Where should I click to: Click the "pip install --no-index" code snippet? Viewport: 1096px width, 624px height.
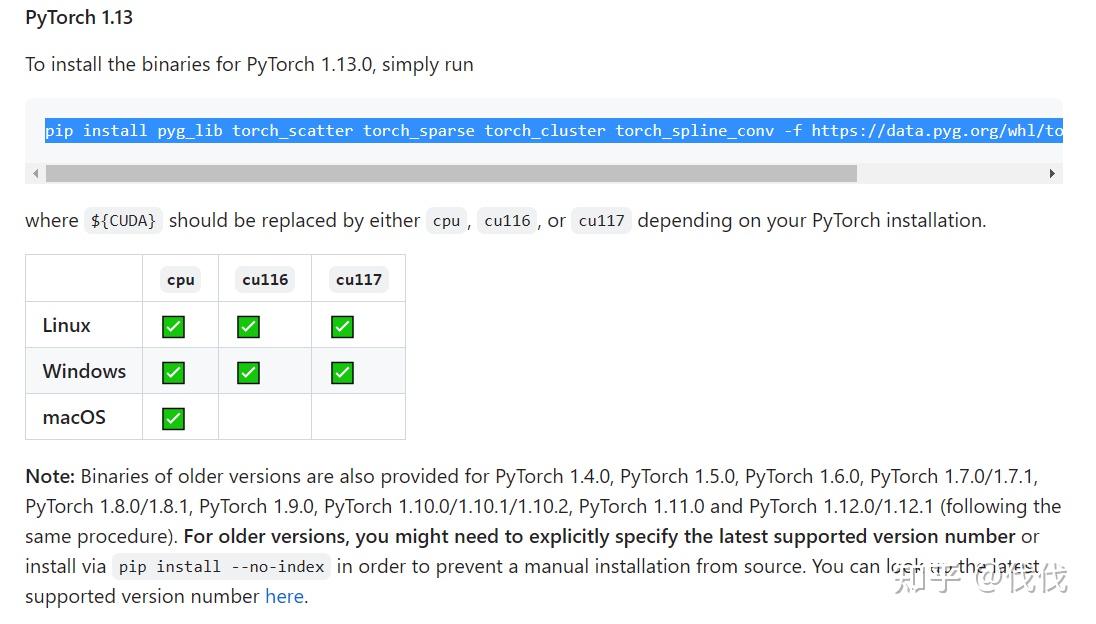[x=222, y=566]
